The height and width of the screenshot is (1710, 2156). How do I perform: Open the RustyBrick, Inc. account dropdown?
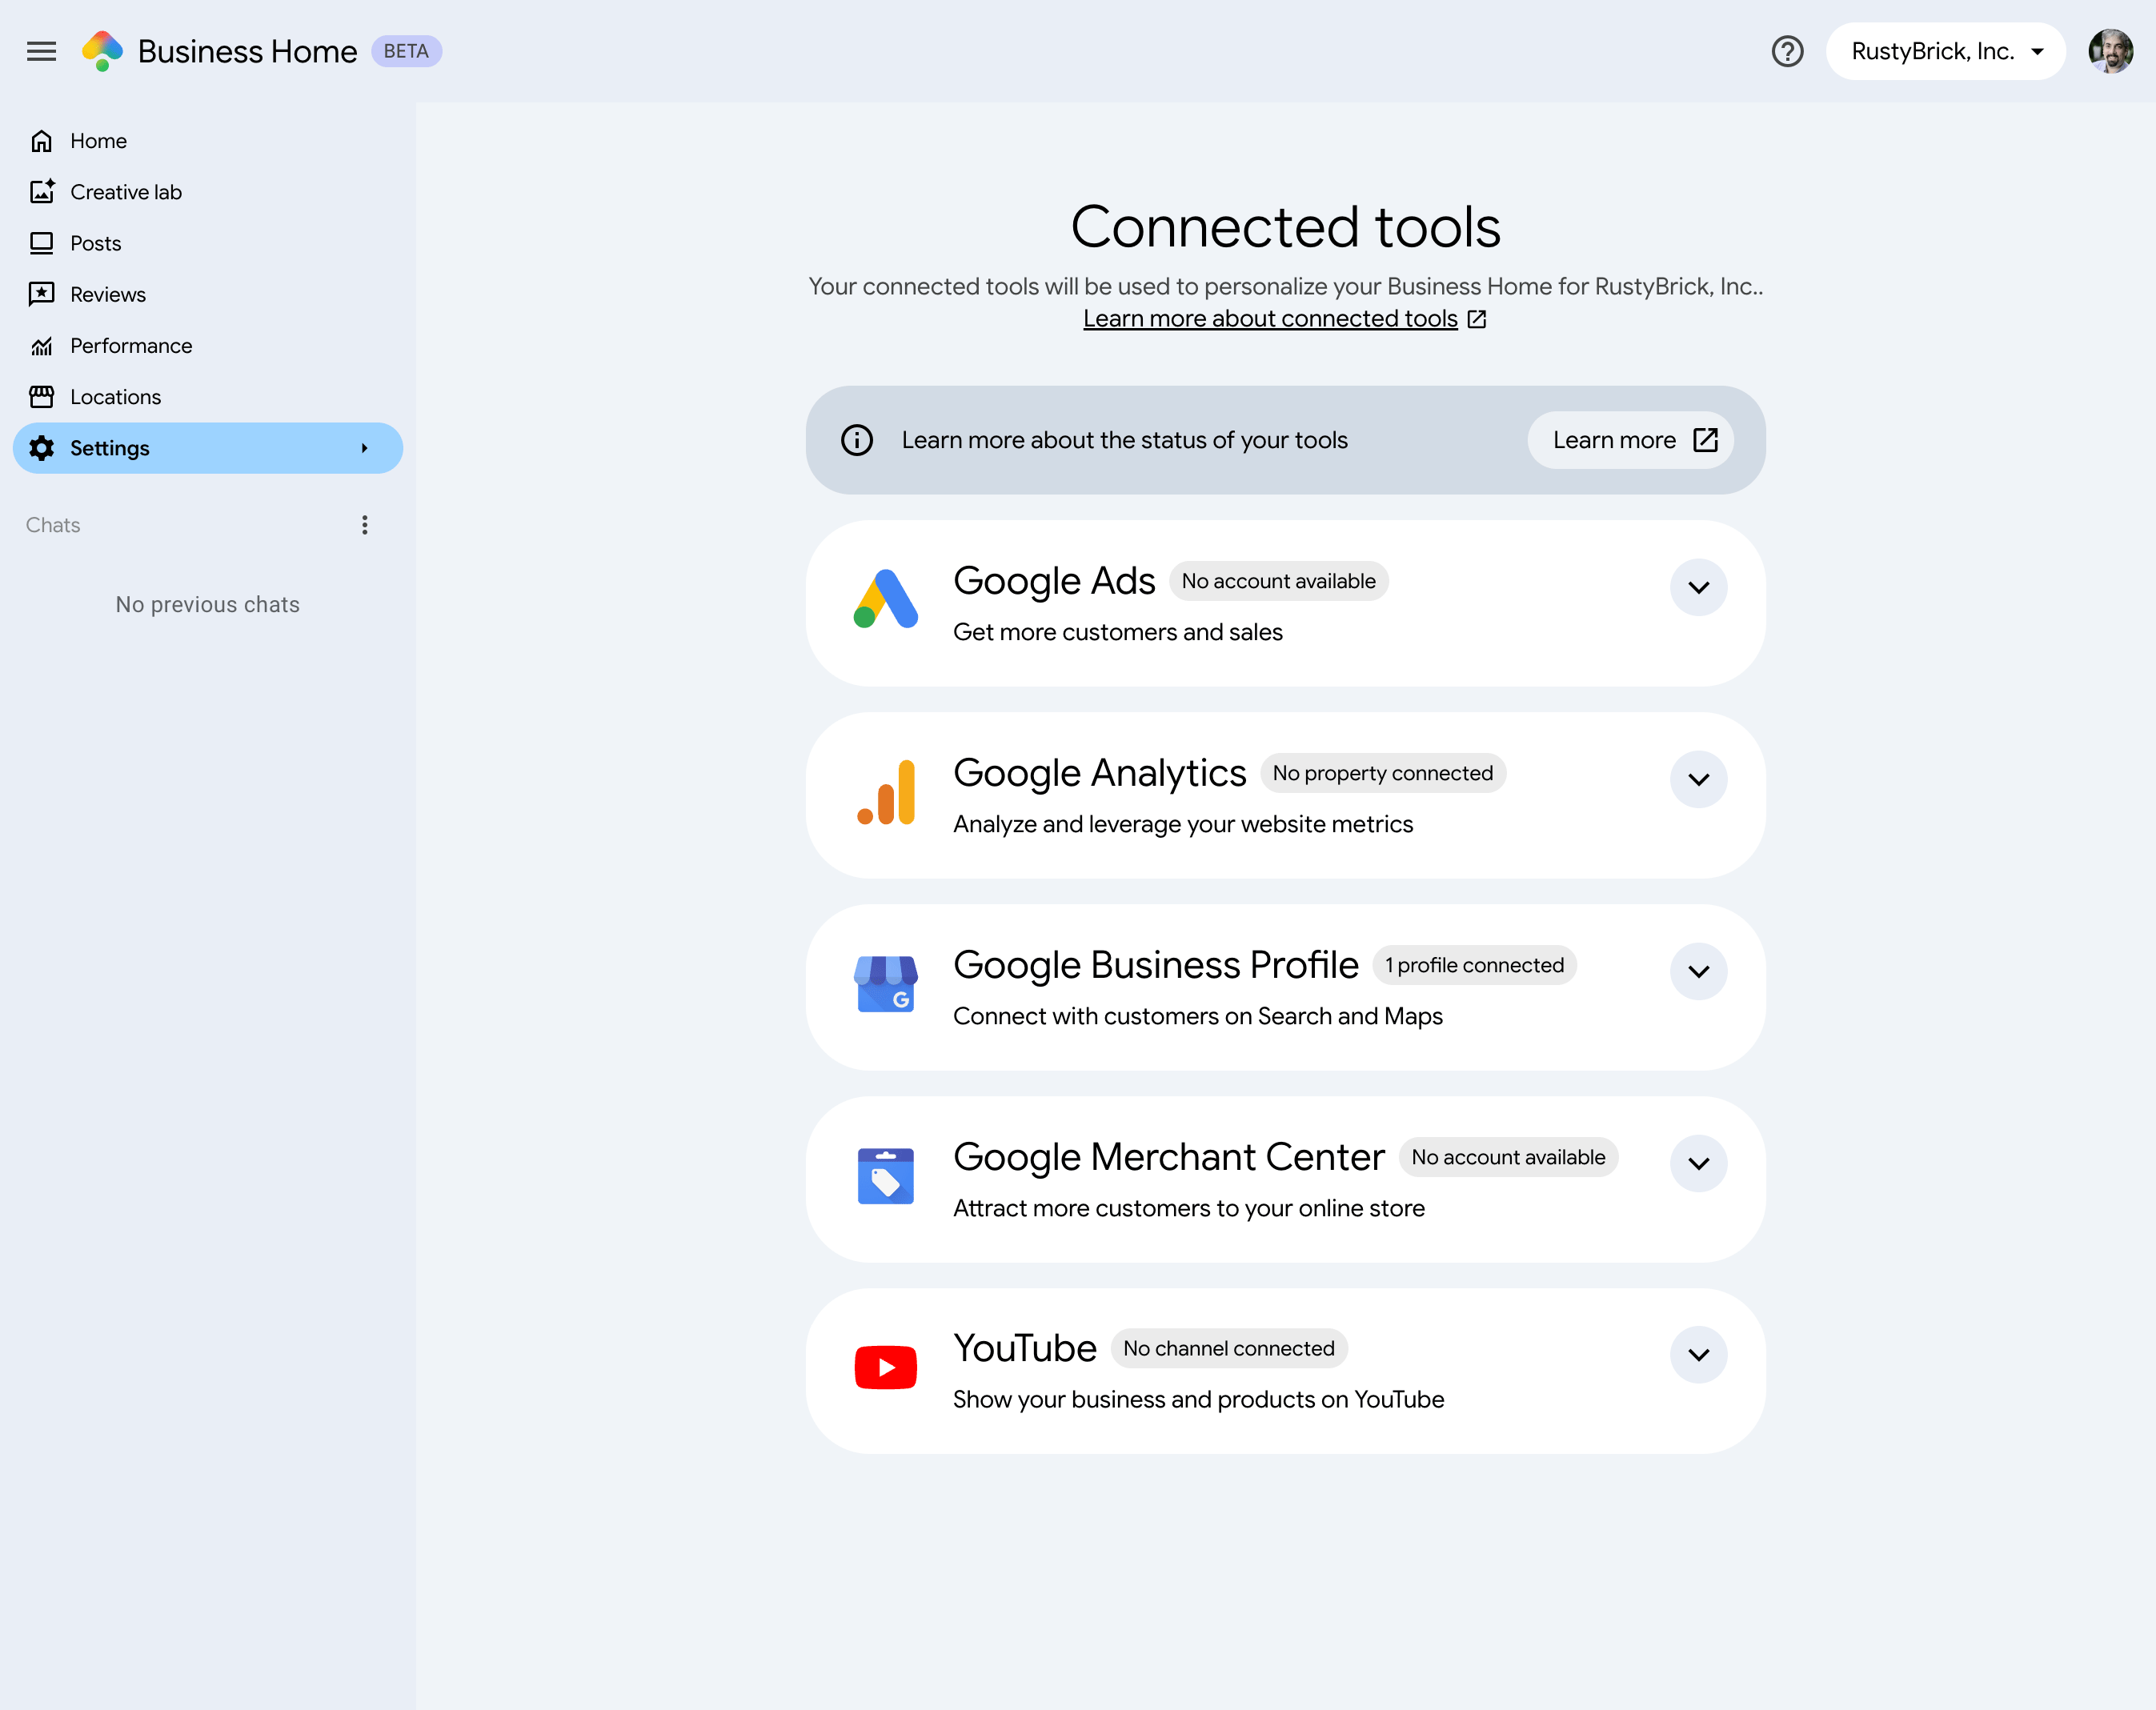[x=1945, y=51]
